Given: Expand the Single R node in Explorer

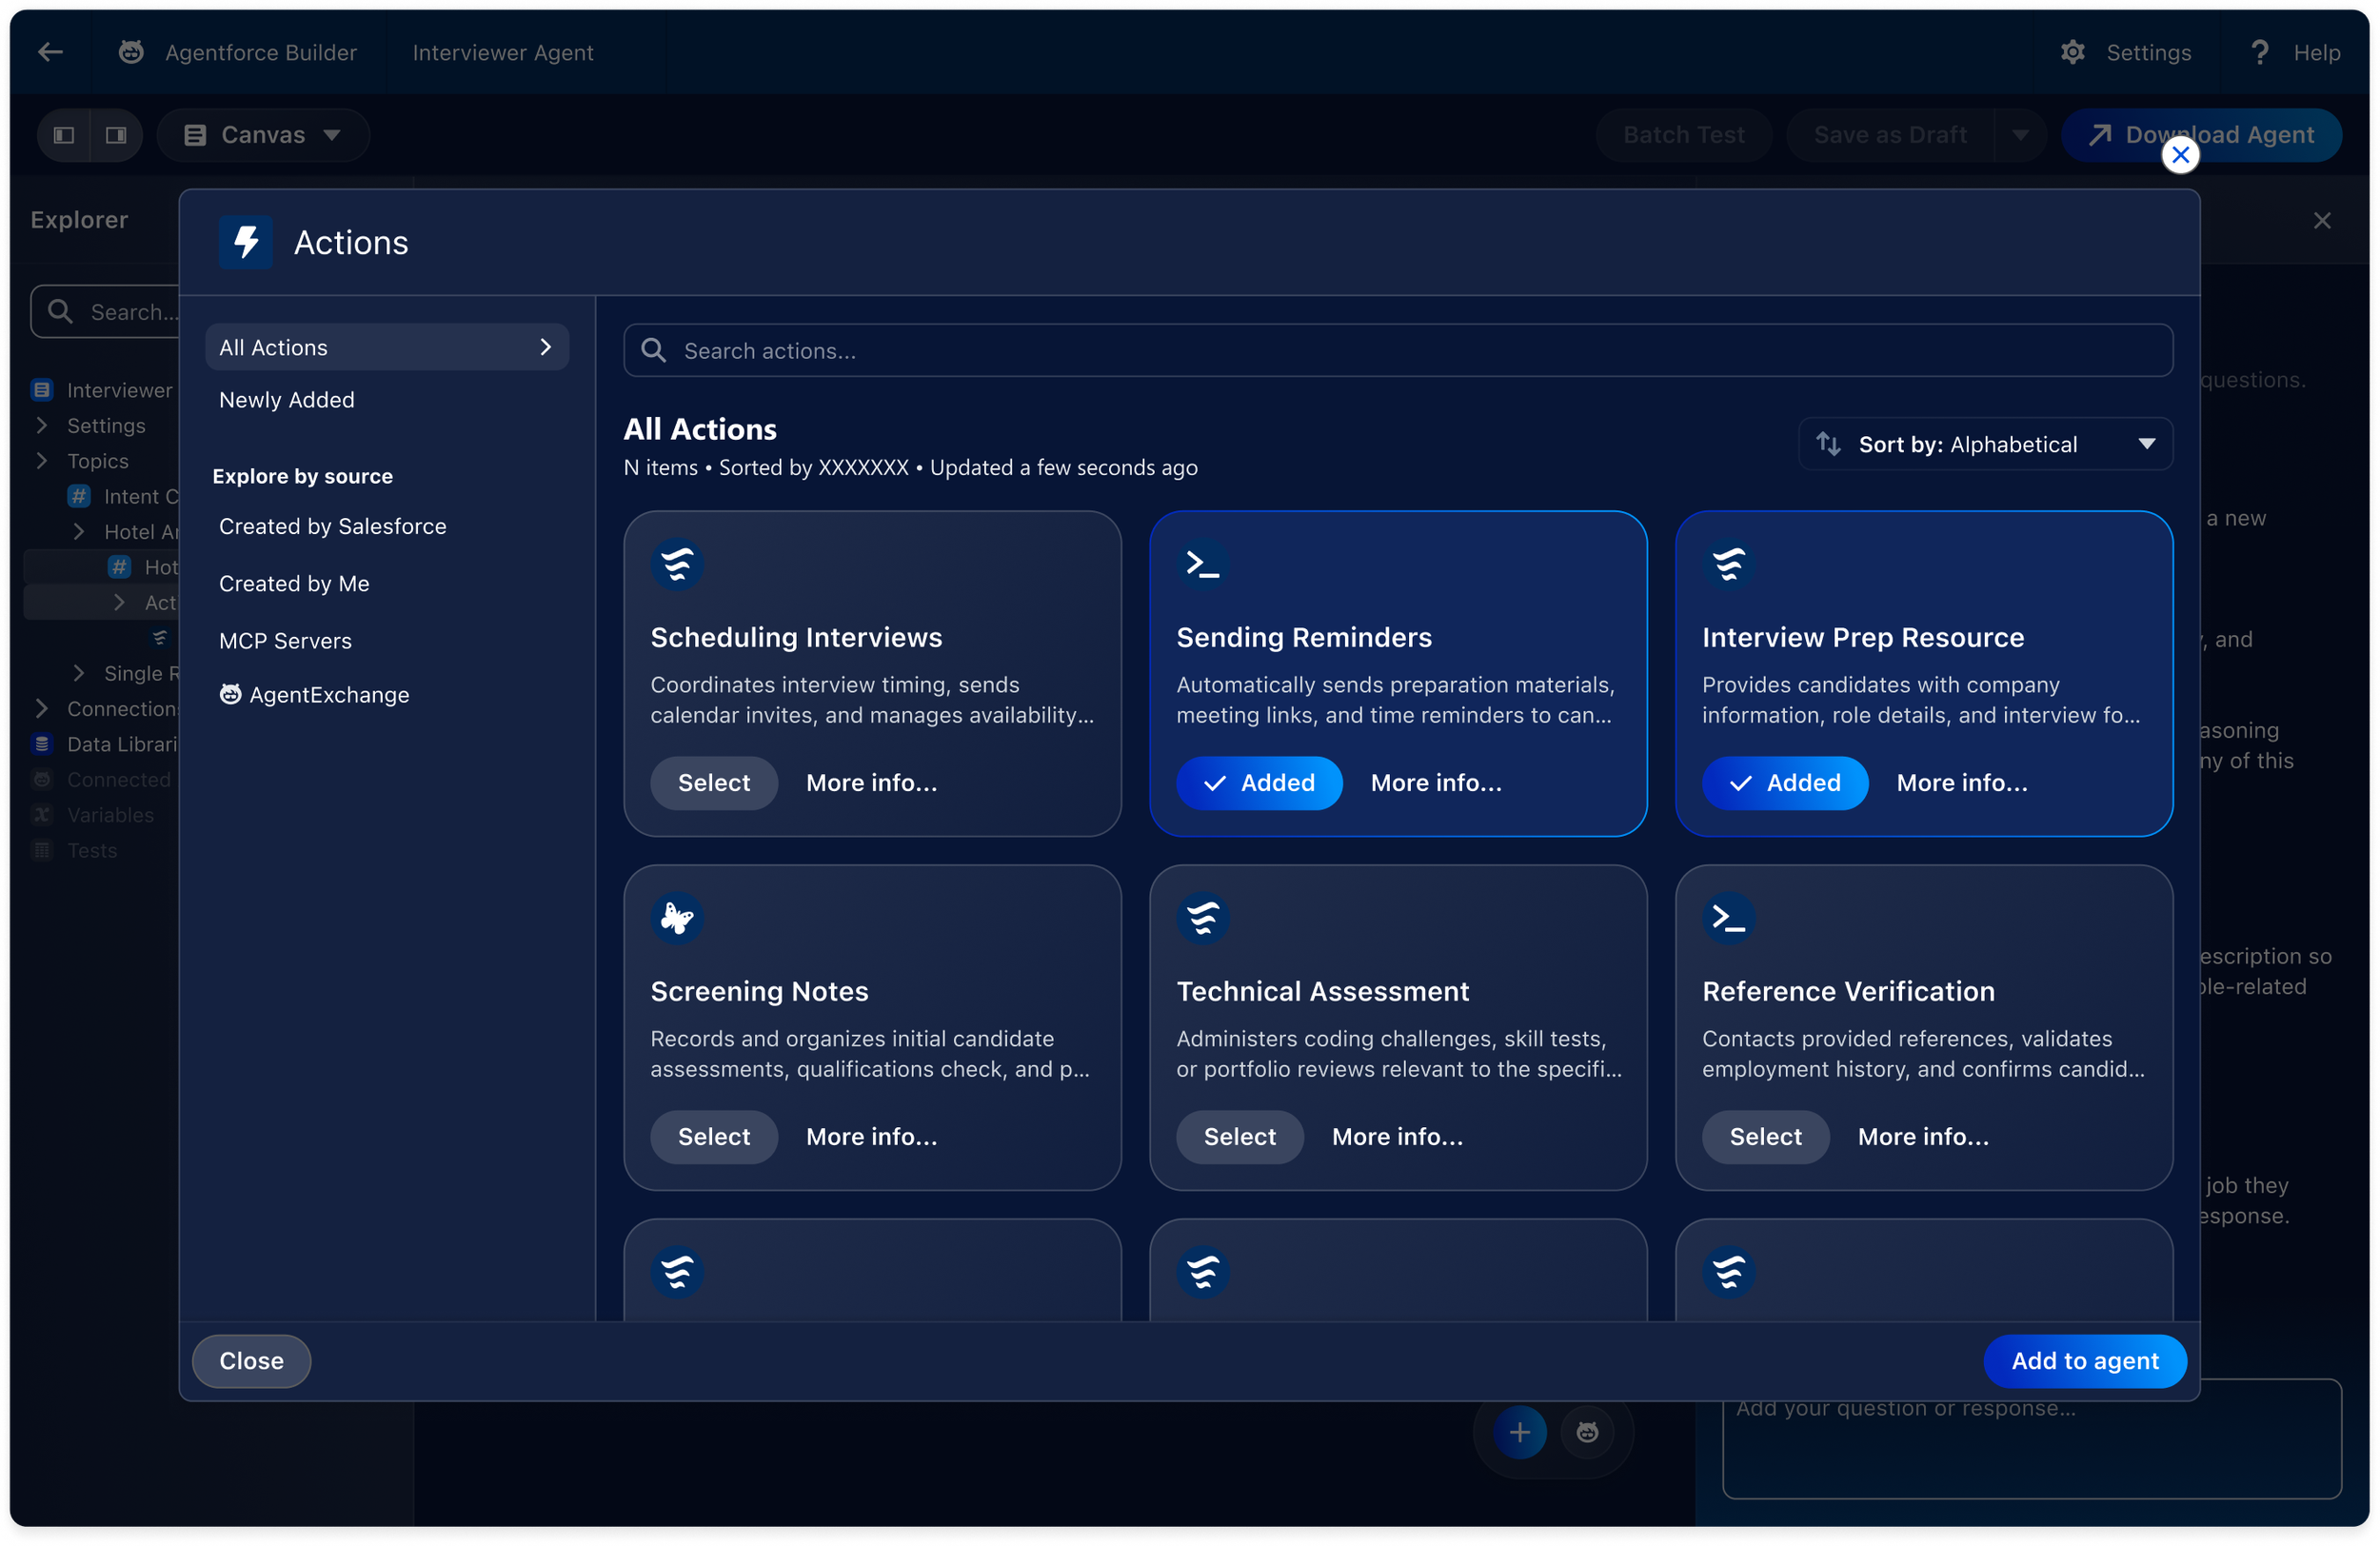Looking at the screenshot, I should tap(79, 673).
